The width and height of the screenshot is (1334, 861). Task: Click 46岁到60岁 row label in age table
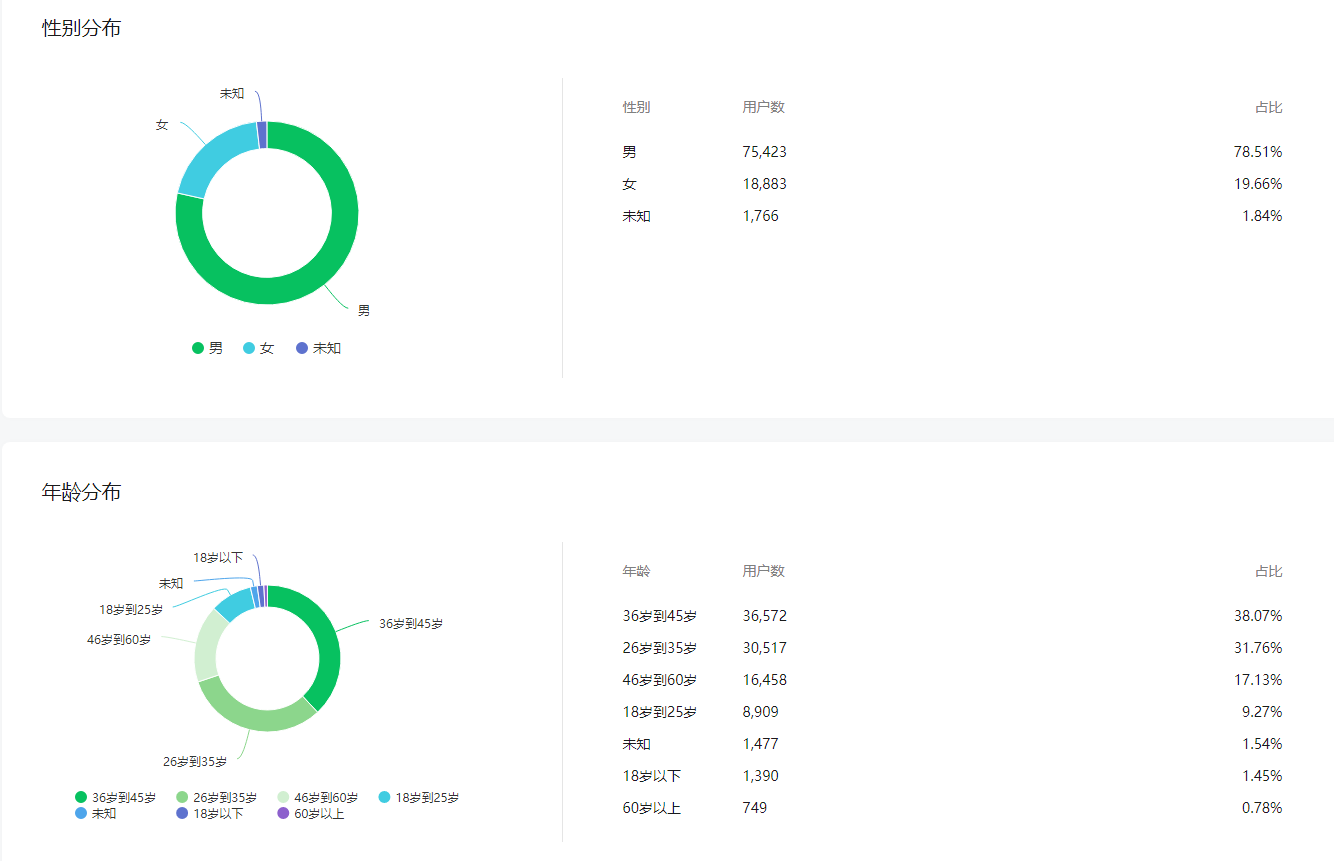pos(660,680)
